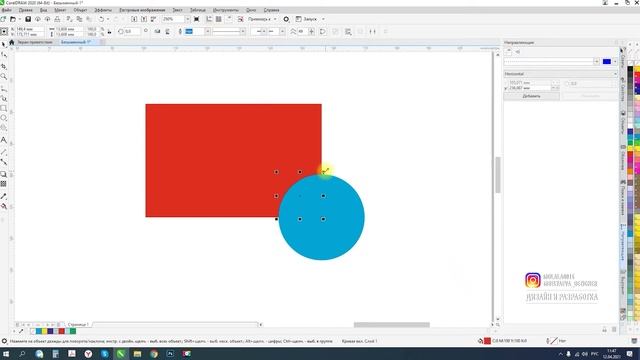Click the Full-screen preview icon
The image size is (640, 360).
(x=197, y=19)
